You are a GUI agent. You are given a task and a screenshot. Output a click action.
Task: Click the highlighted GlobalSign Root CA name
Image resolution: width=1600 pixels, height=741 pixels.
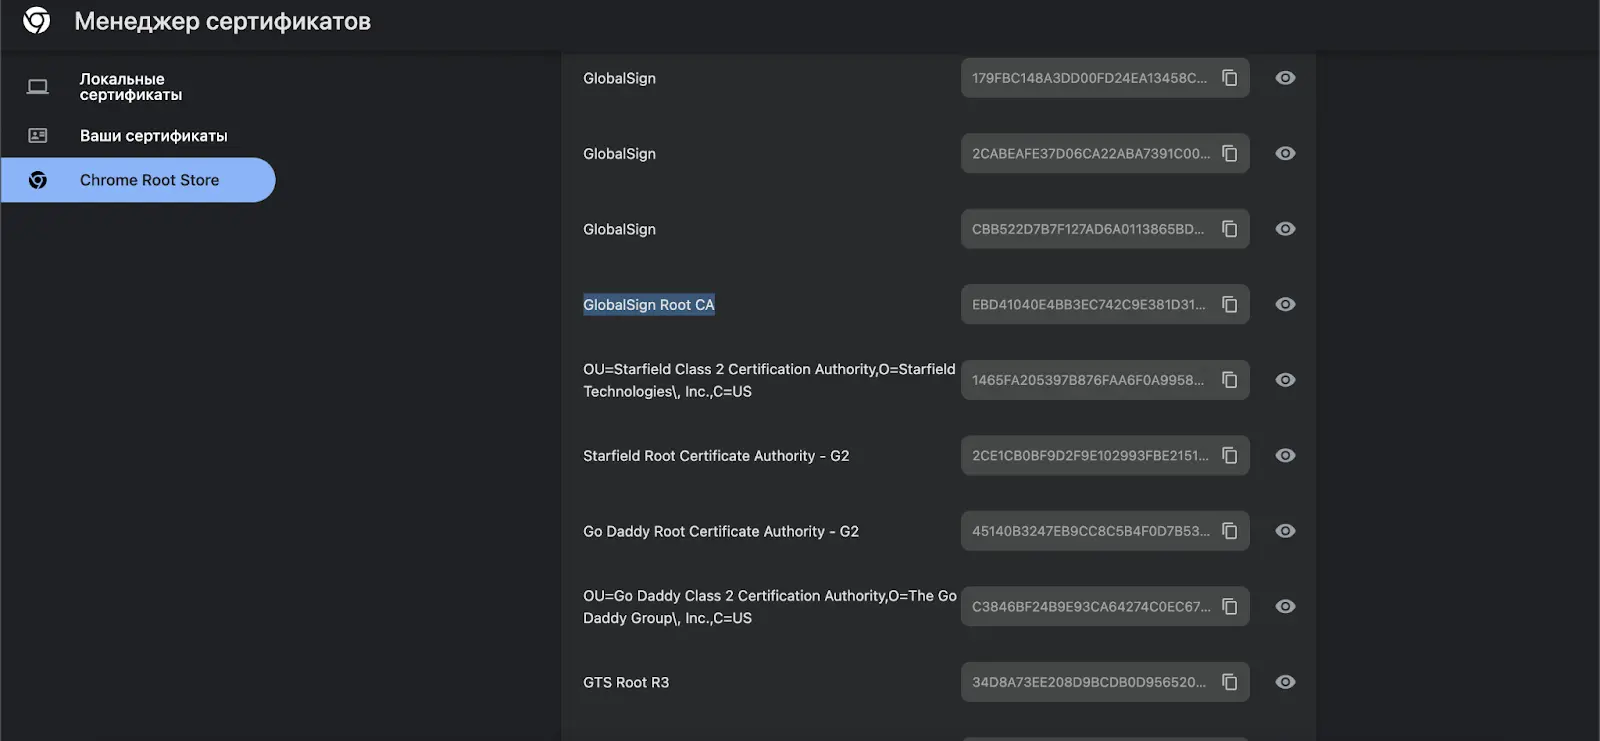[x=649, y=305]
